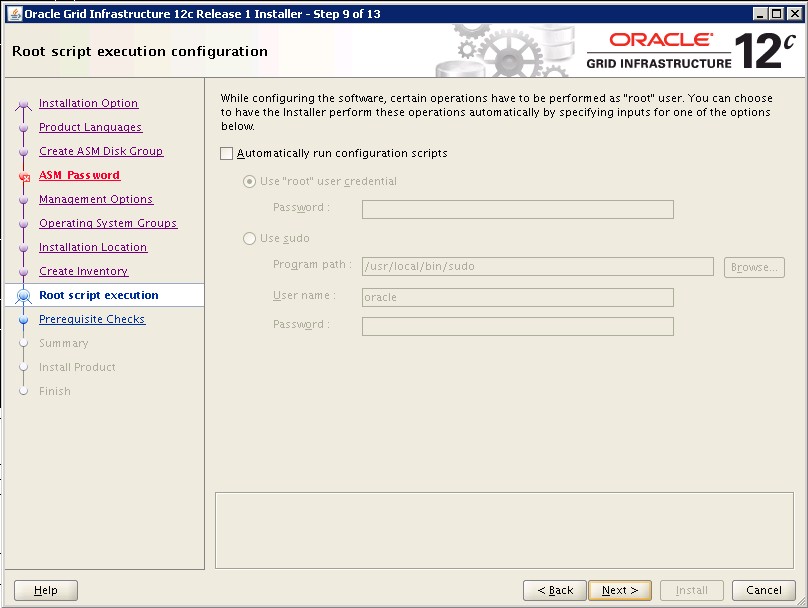The height and width of the screenshot is (608, 808).
Task: Open the ASM Password step
Action: (x=79, y=175)
